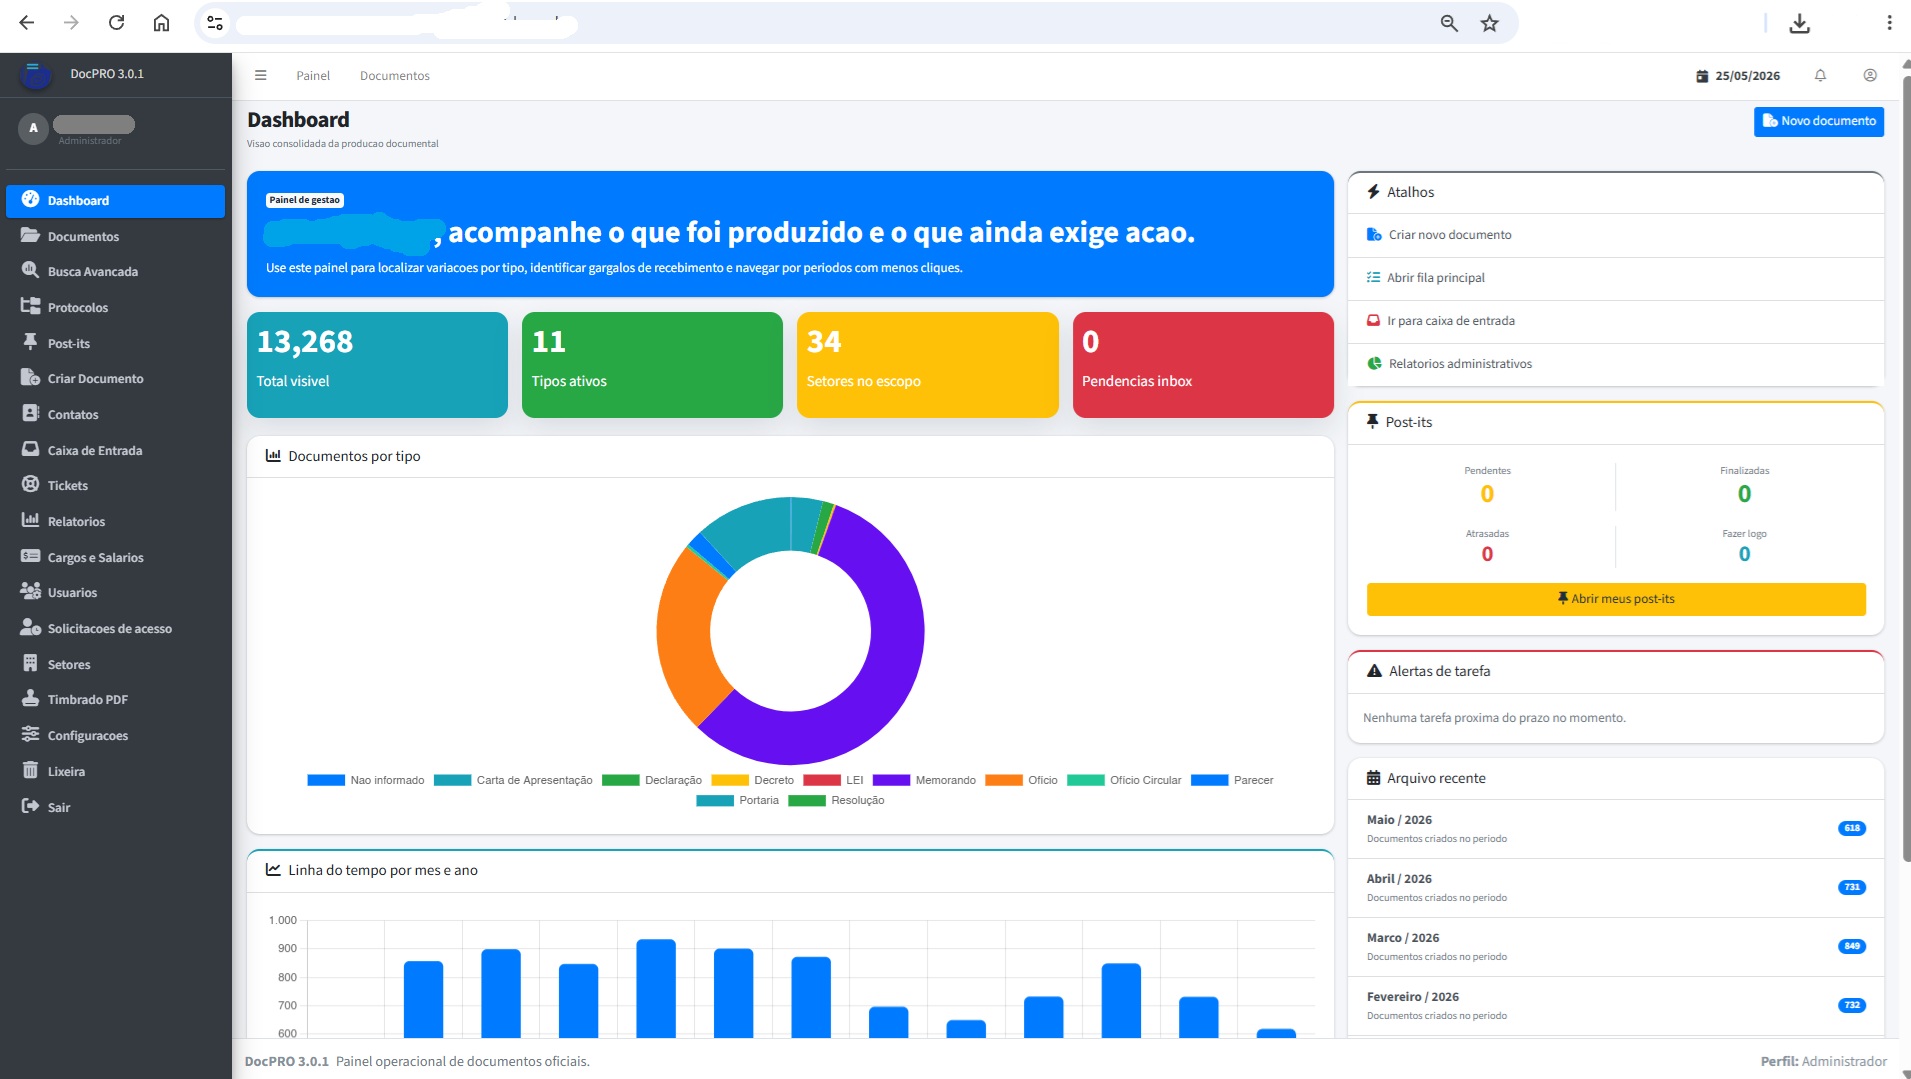Screen dimensions: 1911x1079
Task: Click the Novo documento button
Action: coord(1818,121)
